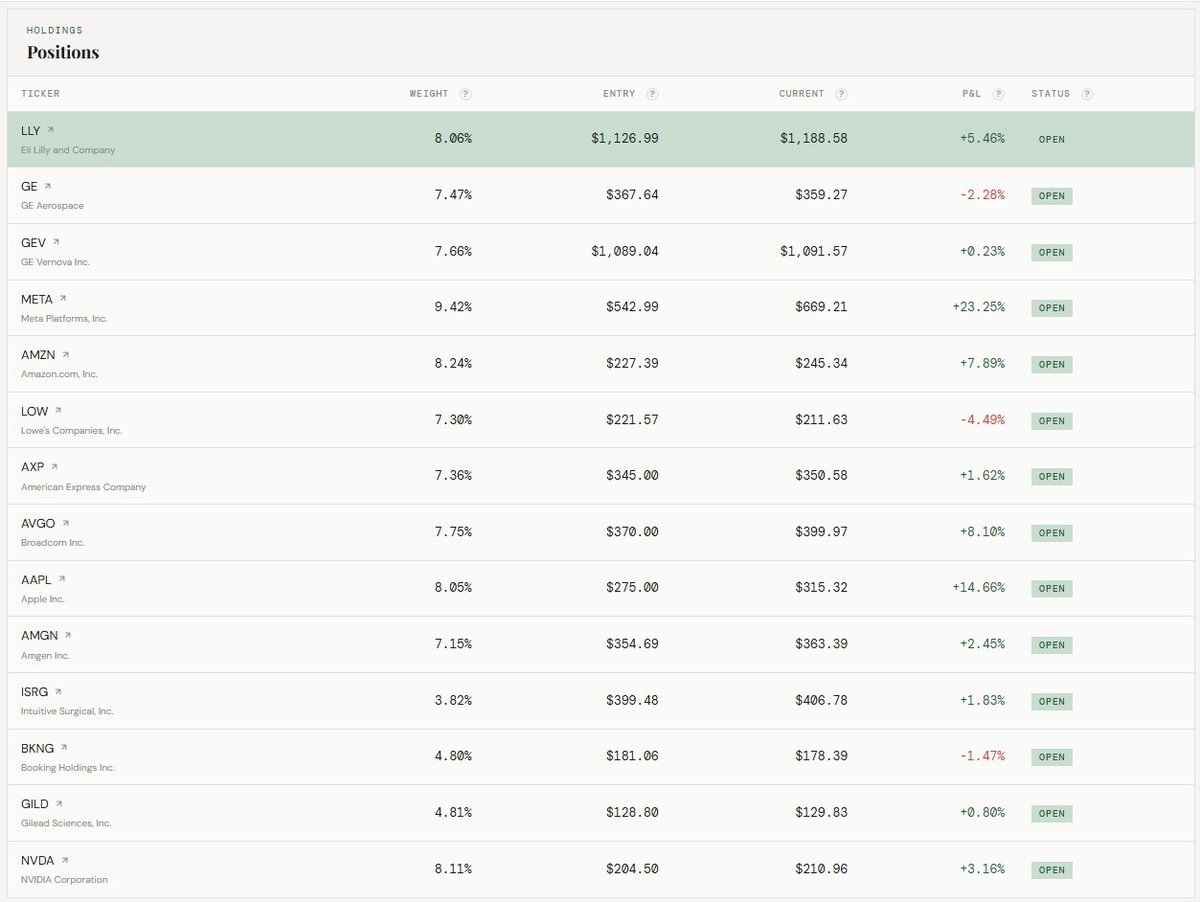Open external link arrow next to ISRG
Screen dimensions: 1200x902
pyautogui.click(x=58, y=691)
